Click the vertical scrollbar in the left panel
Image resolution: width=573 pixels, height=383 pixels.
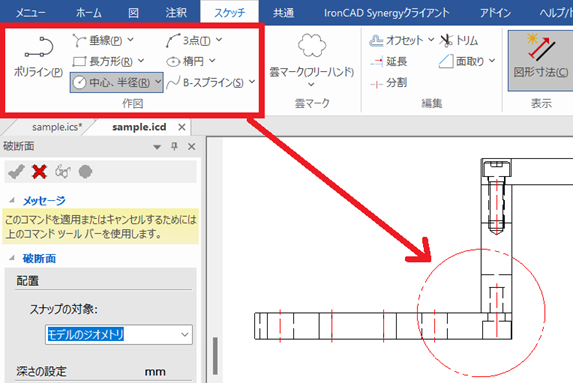[x=215, y=355]
